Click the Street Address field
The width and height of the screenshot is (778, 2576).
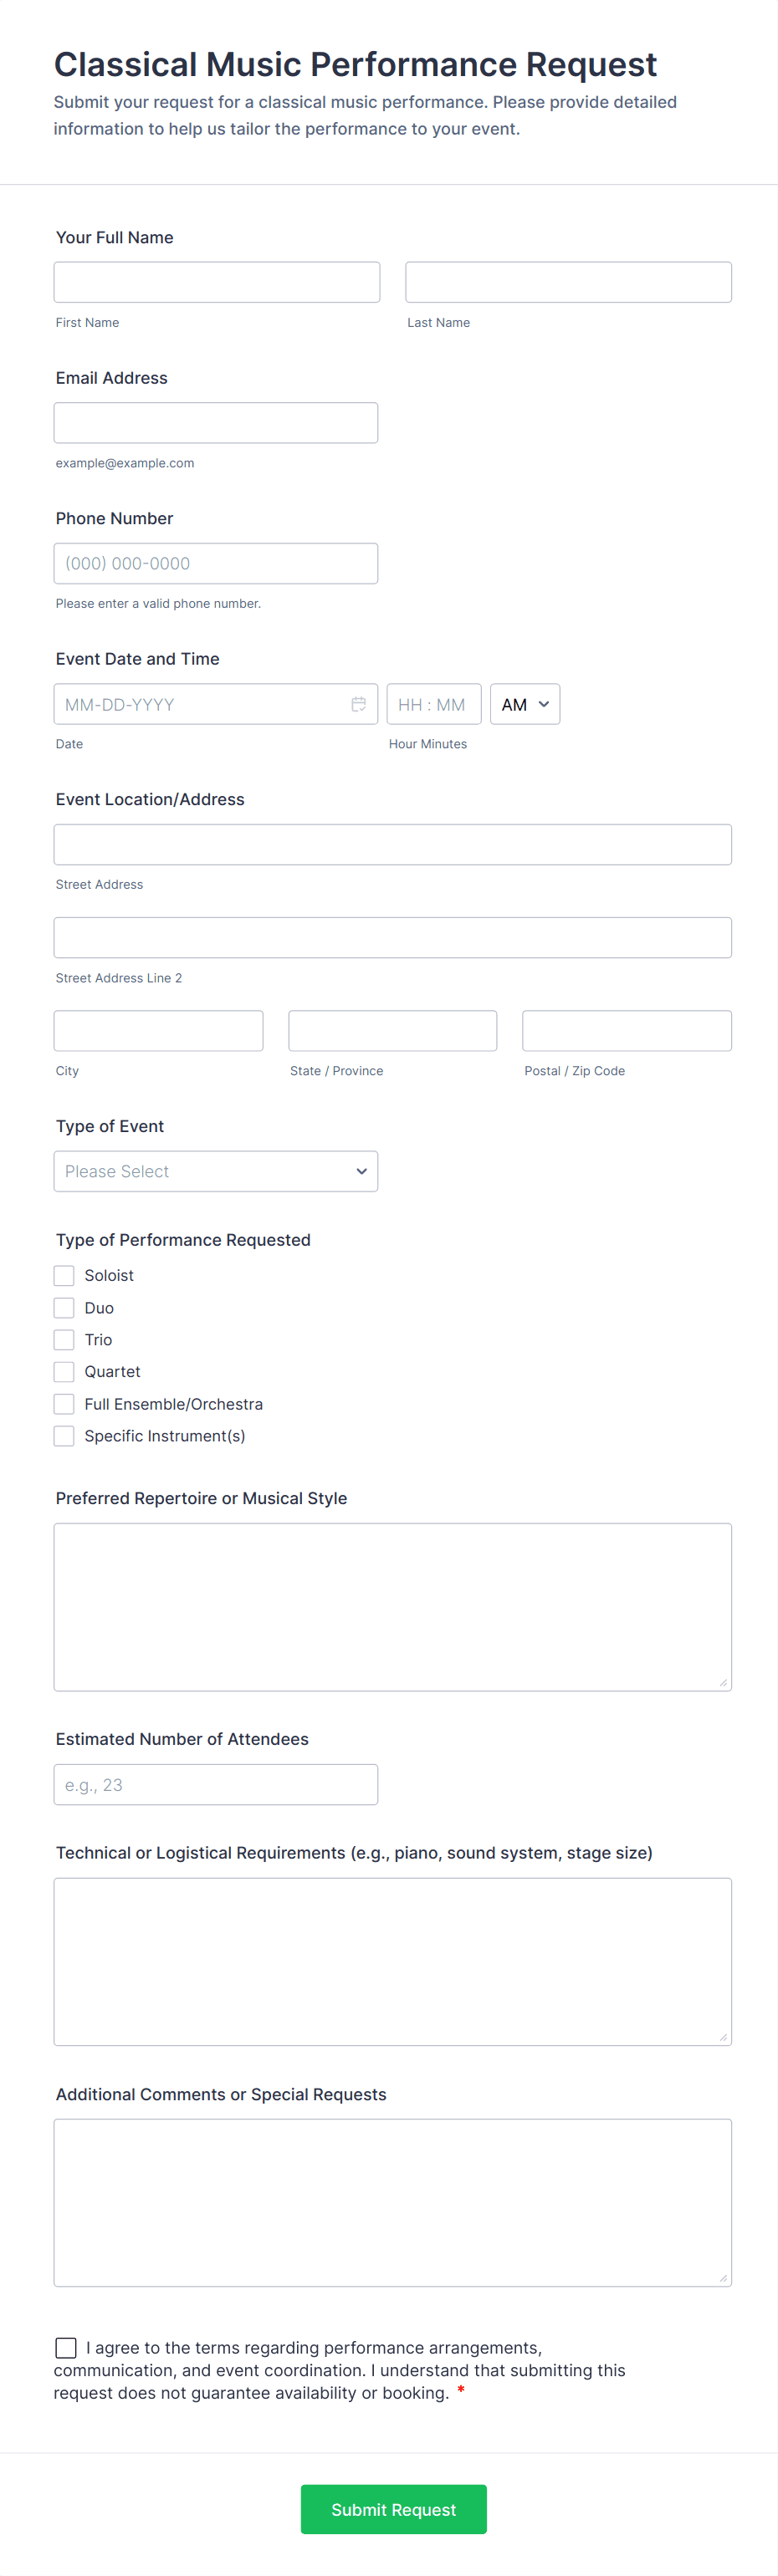[x=392, y=844]
